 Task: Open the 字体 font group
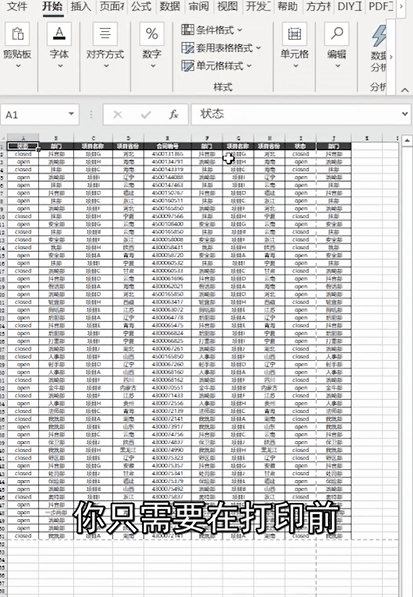tap(59, 45)
